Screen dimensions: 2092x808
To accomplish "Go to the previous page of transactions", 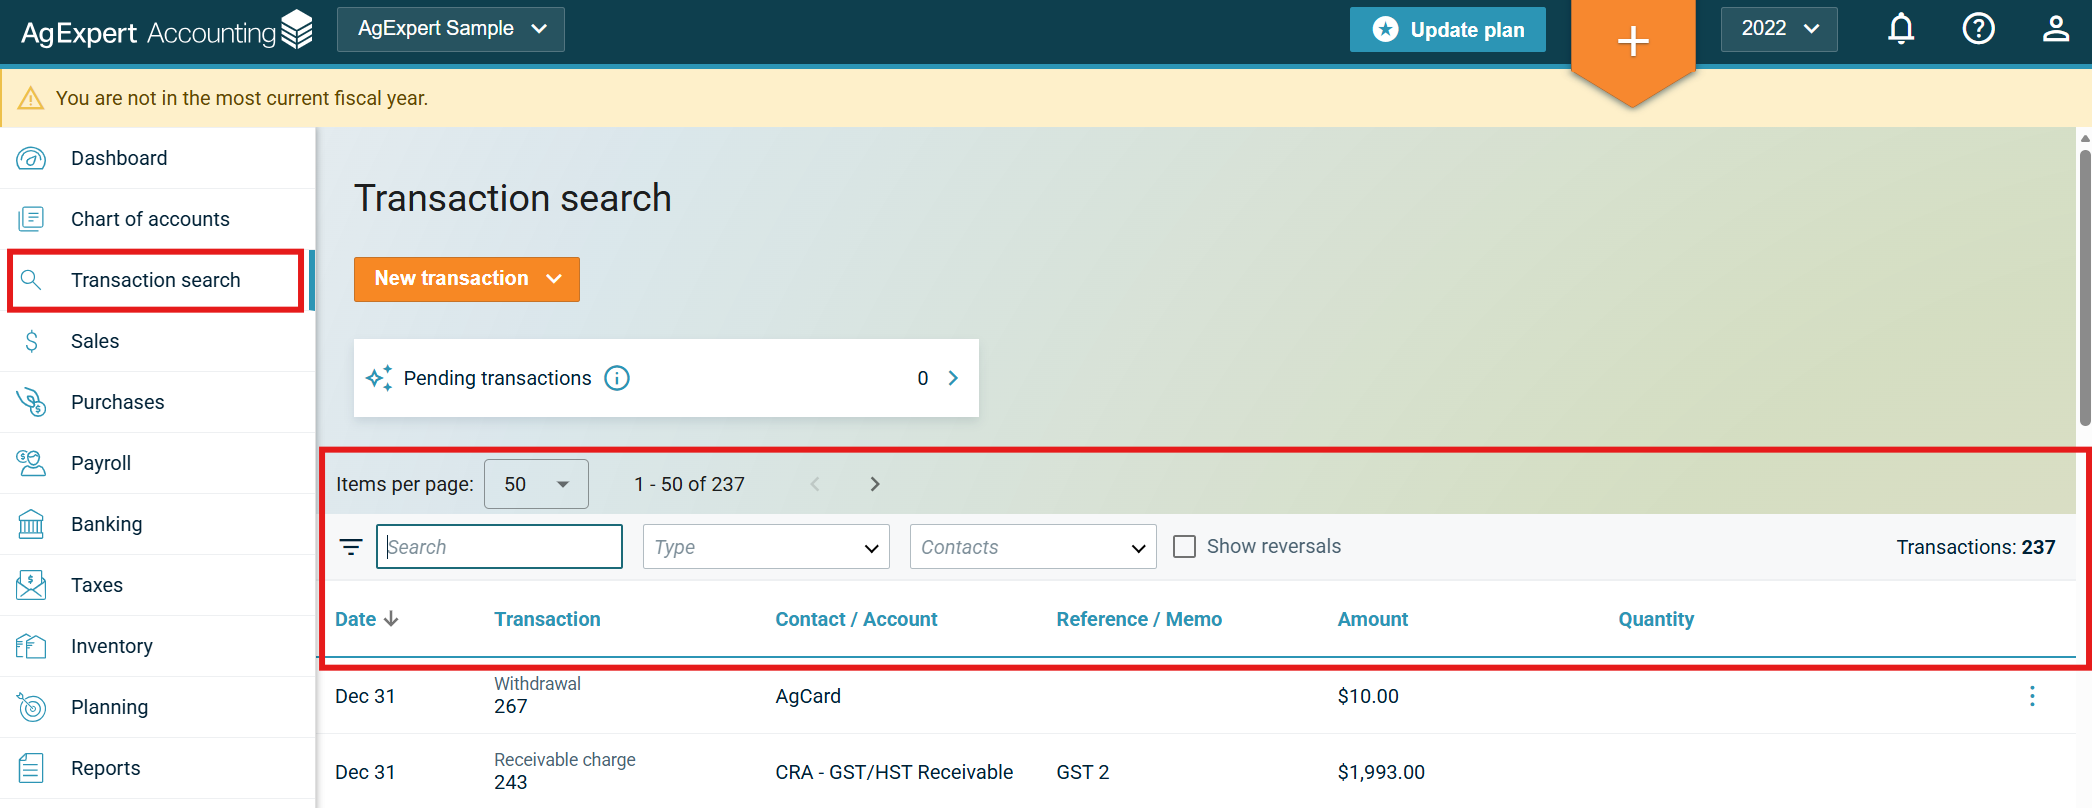I will pyautogui.click(x=815, y=484).
